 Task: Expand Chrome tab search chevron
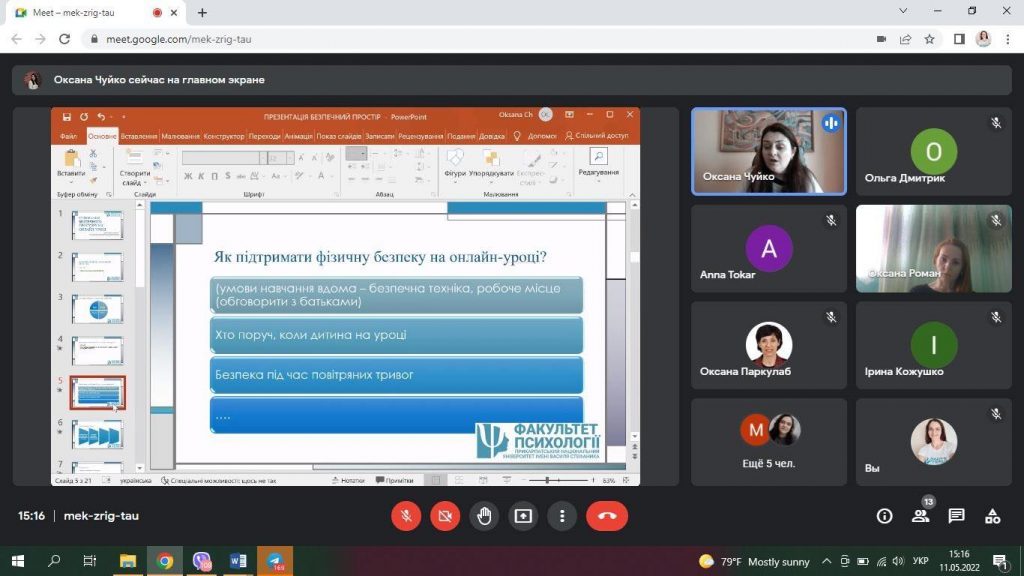(904, 11)
